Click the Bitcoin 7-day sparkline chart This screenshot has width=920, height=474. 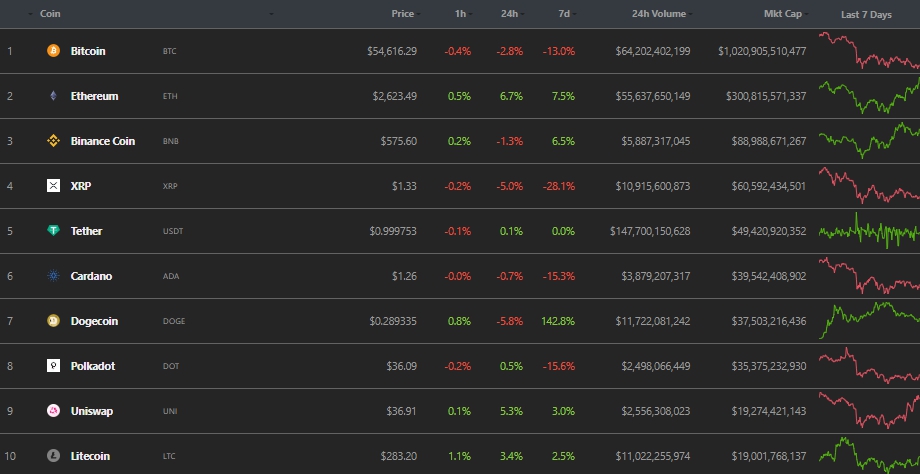point(868,51)
